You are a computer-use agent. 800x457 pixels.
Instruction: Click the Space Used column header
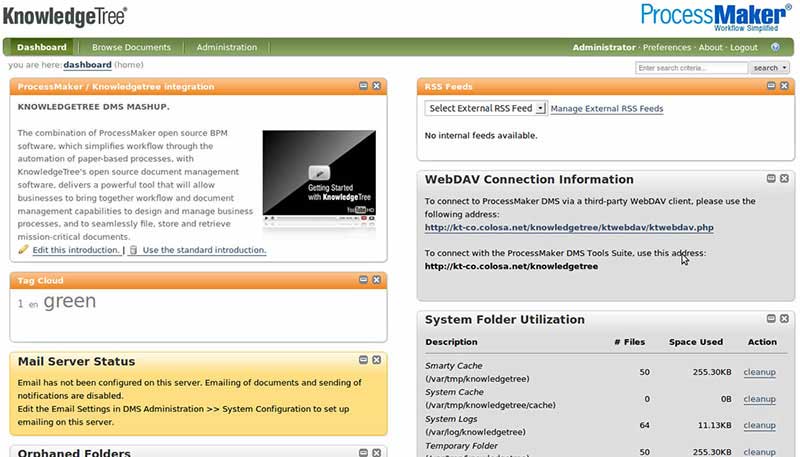point(695,342)
